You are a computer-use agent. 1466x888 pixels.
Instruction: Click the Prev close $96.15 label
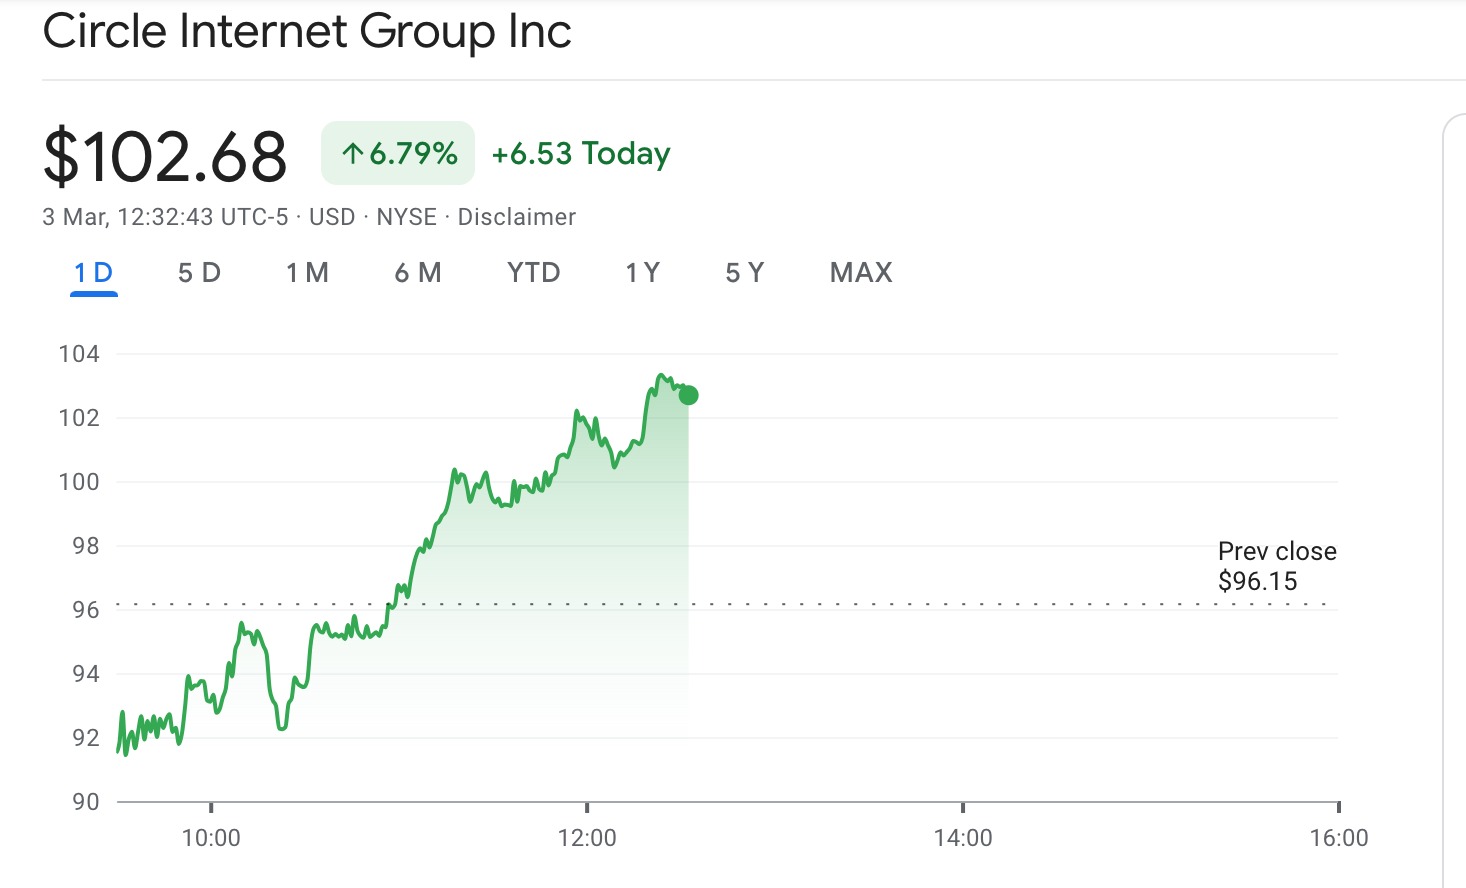[x=1276, y=566]
